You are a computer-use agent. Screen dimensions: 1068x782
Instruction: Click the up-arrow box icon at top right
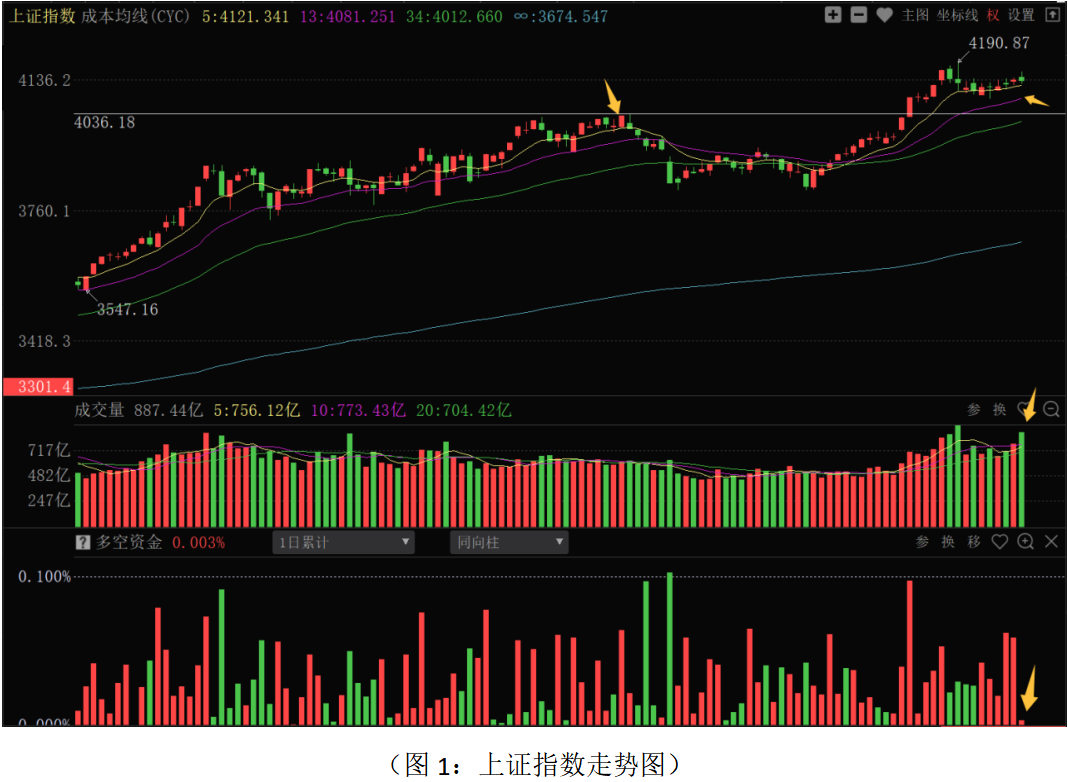point(1051,15)
